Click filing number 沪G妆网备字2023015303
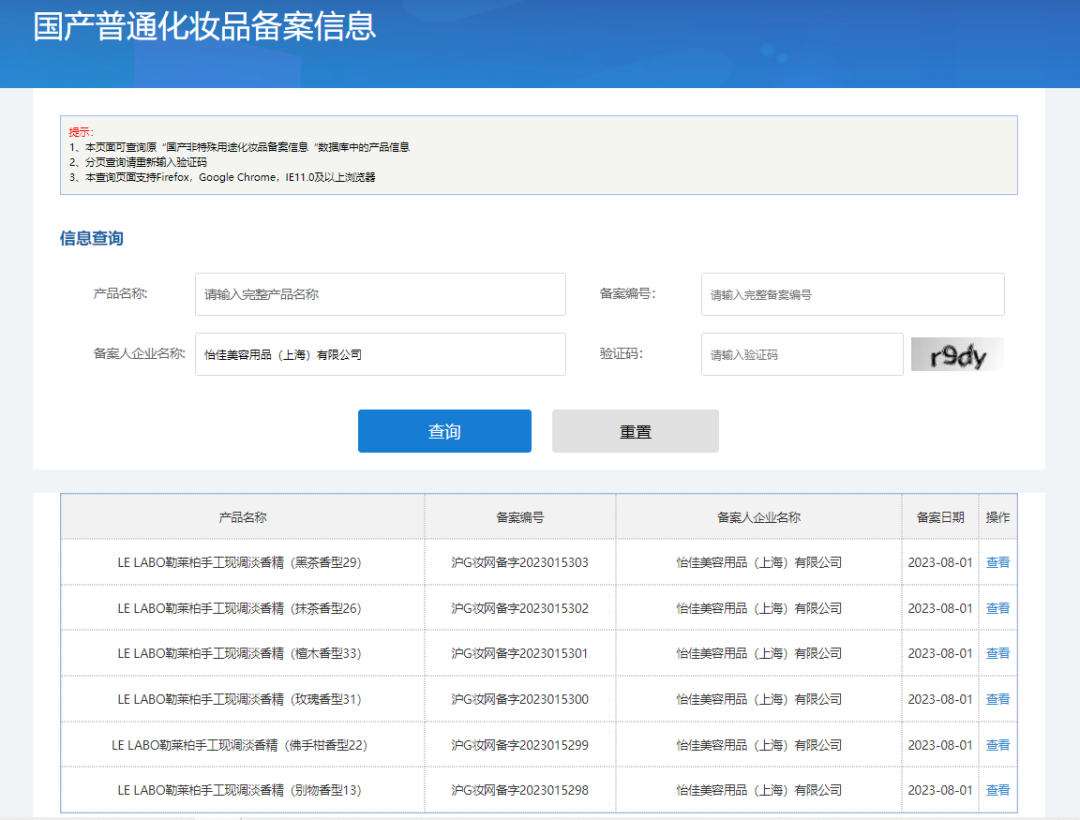1080x820 pixels. [520, 563]
